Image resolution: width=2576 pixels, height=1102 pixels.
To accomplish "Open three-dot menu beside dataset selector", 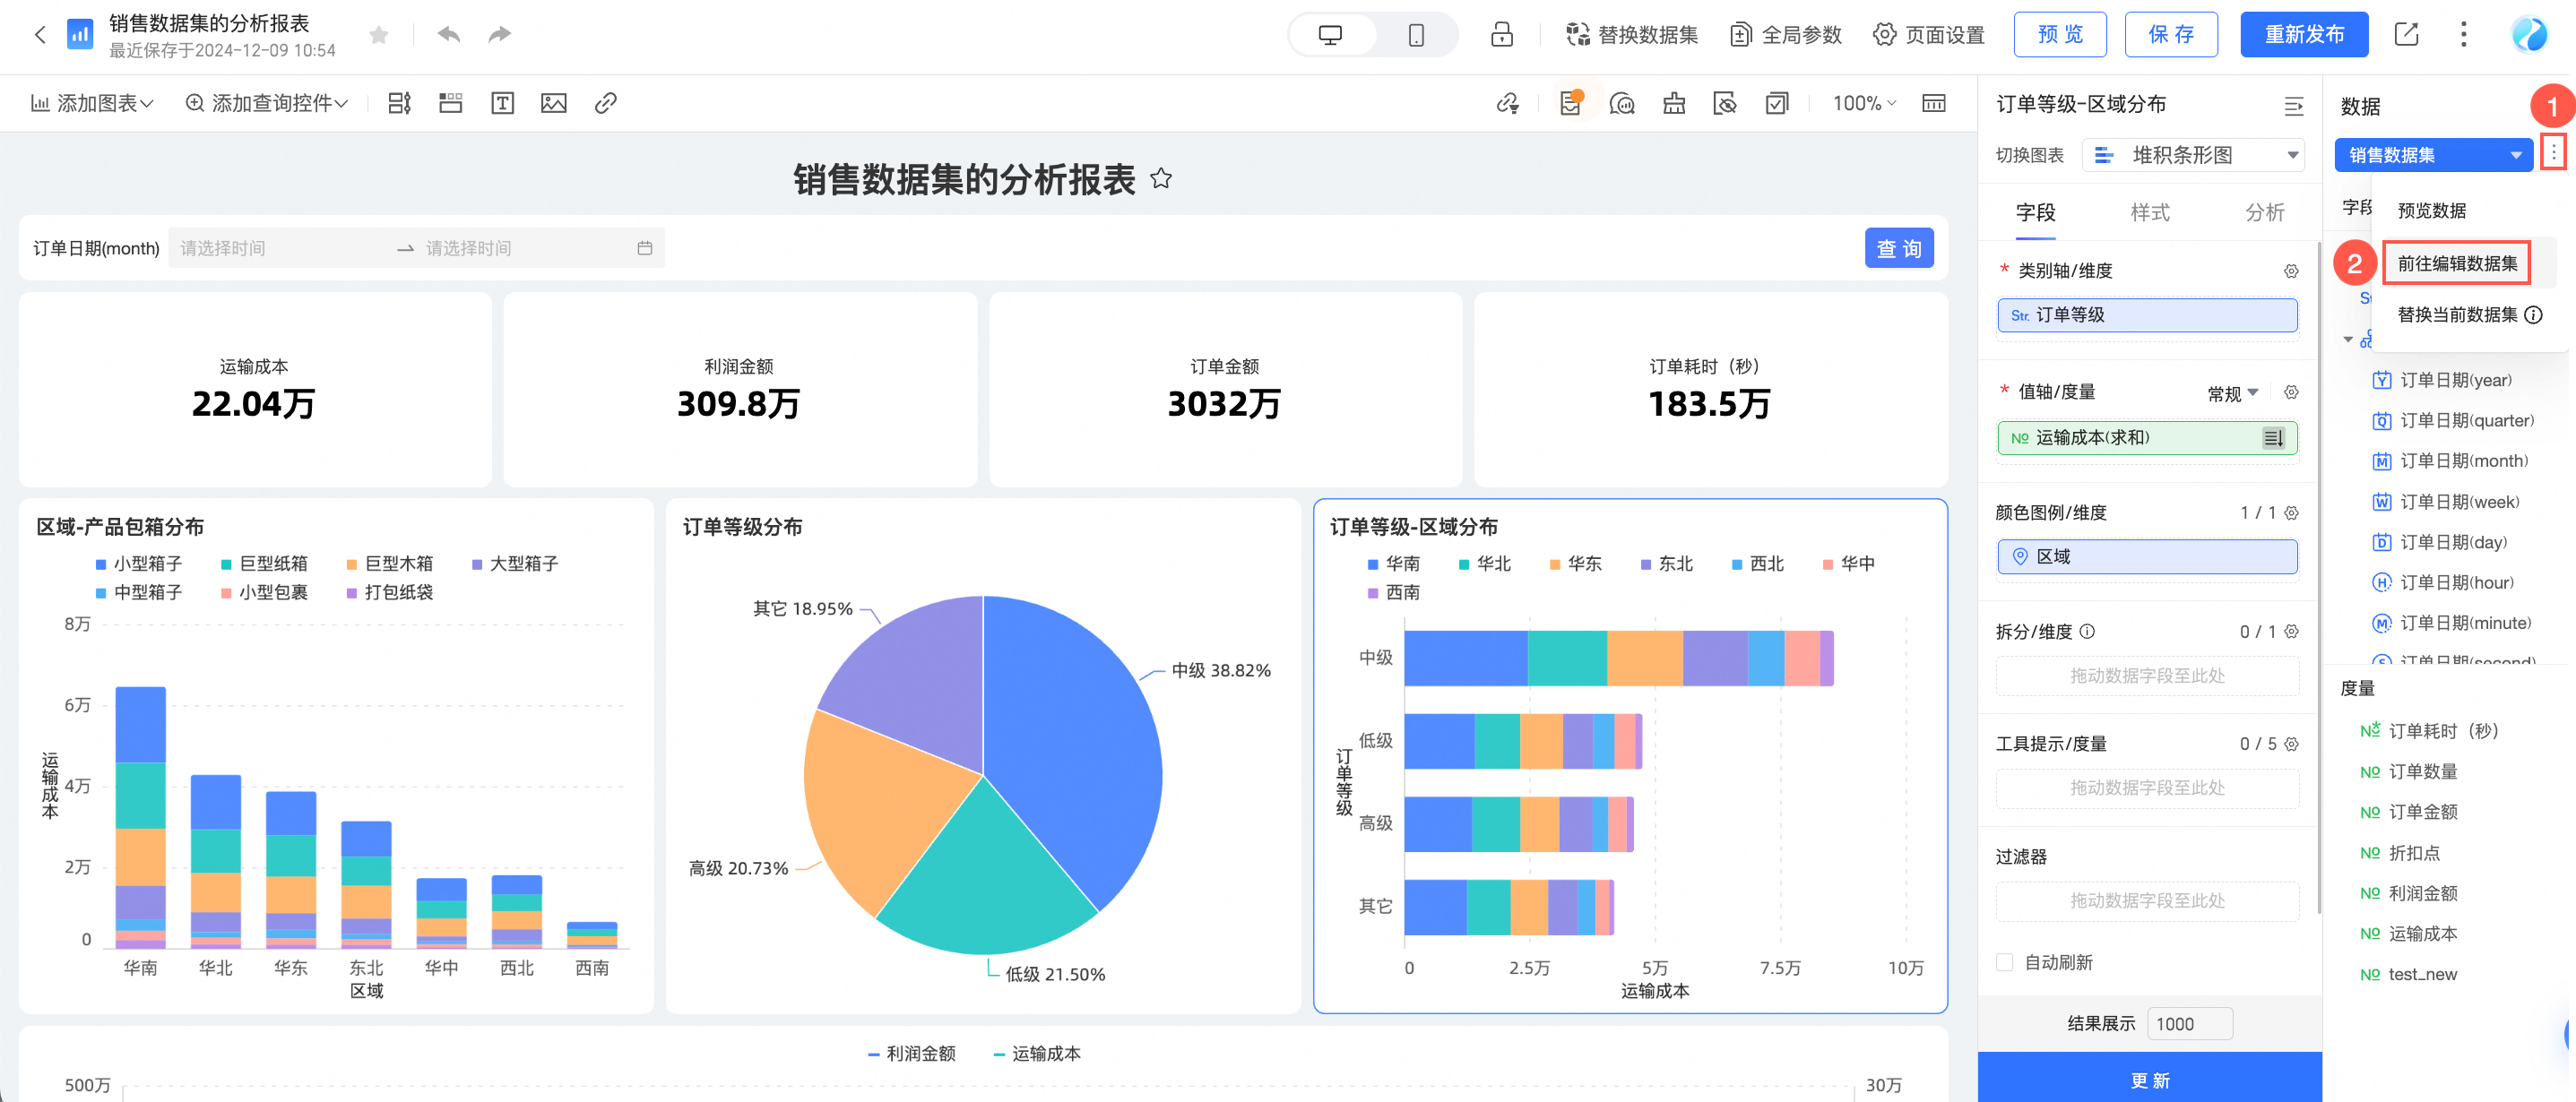I will point(2553,153).
